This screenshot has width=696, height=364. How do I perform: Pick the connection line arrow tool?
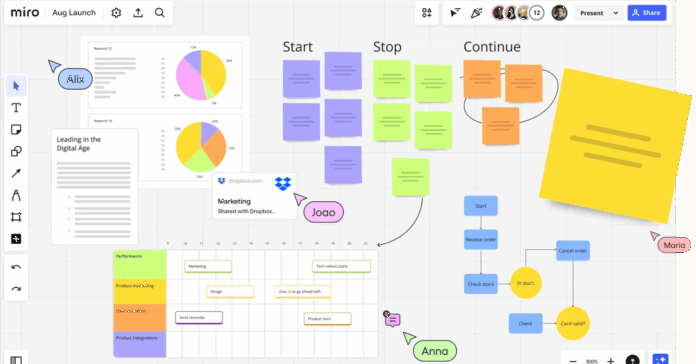point(16,173)
